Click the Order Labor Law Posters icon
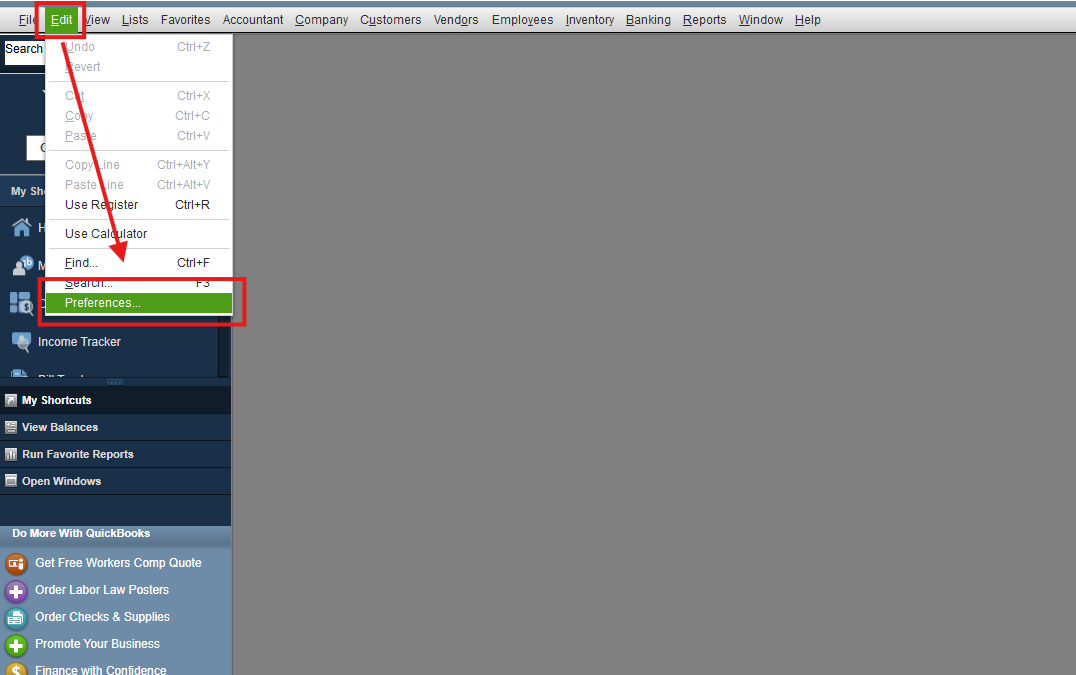 click(x=16, y=591)
